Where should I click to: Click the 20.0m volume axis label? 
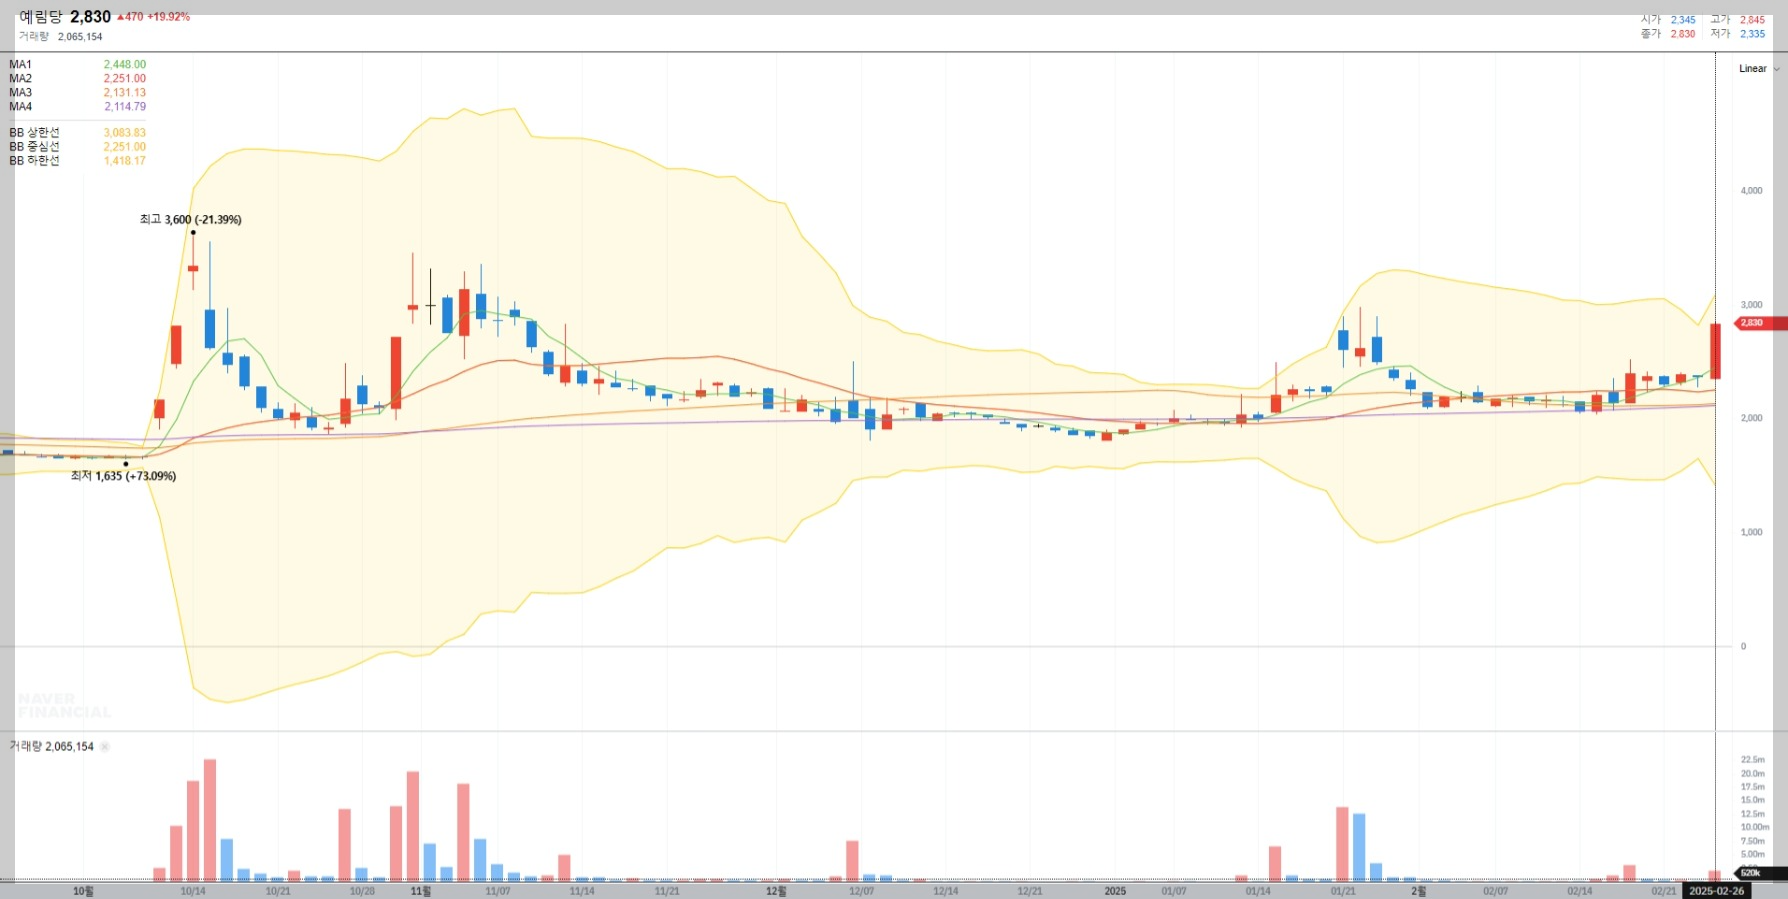pos(1752,774)
